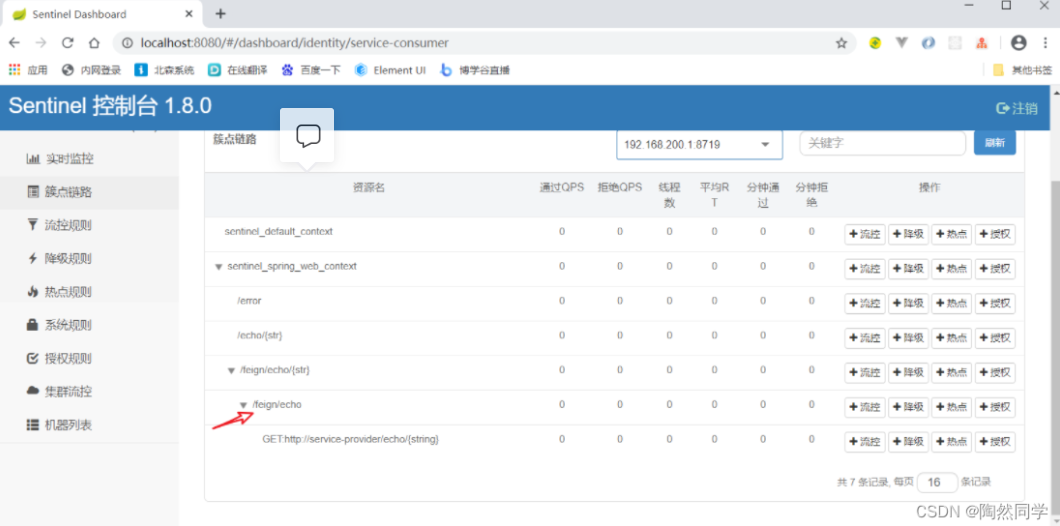Image resolution: width=1060 pixels, height=526 pixels.
Task: Select /error resource name
Action: click(249, 301)
